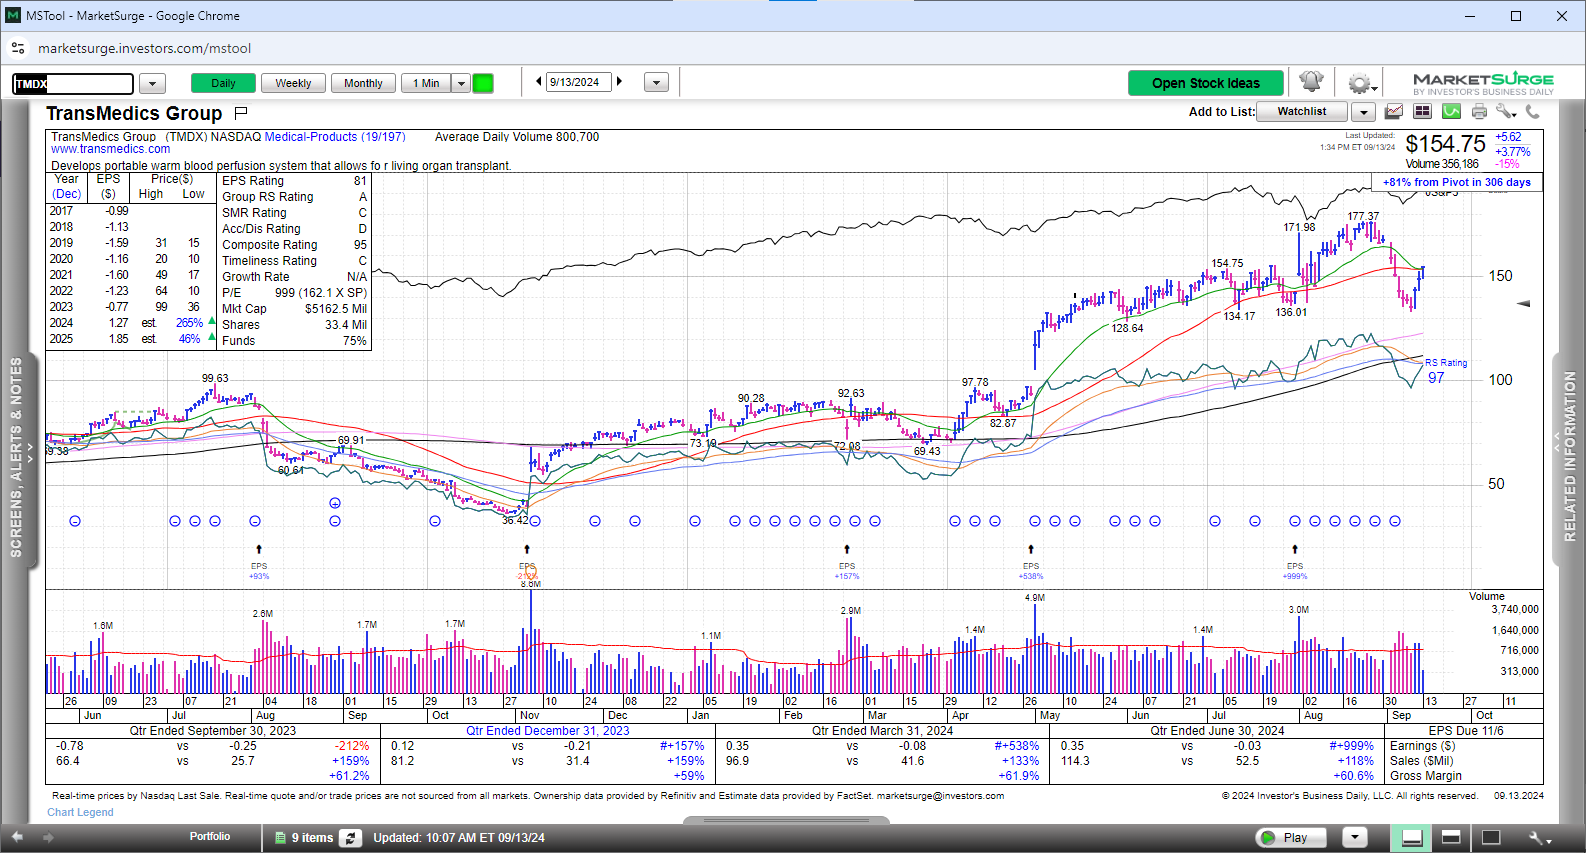Image resolution: width=1586 pixels, height=853 pixels.
Task: Click the raised circle marker above the marker row
Action: coord(335,503)
